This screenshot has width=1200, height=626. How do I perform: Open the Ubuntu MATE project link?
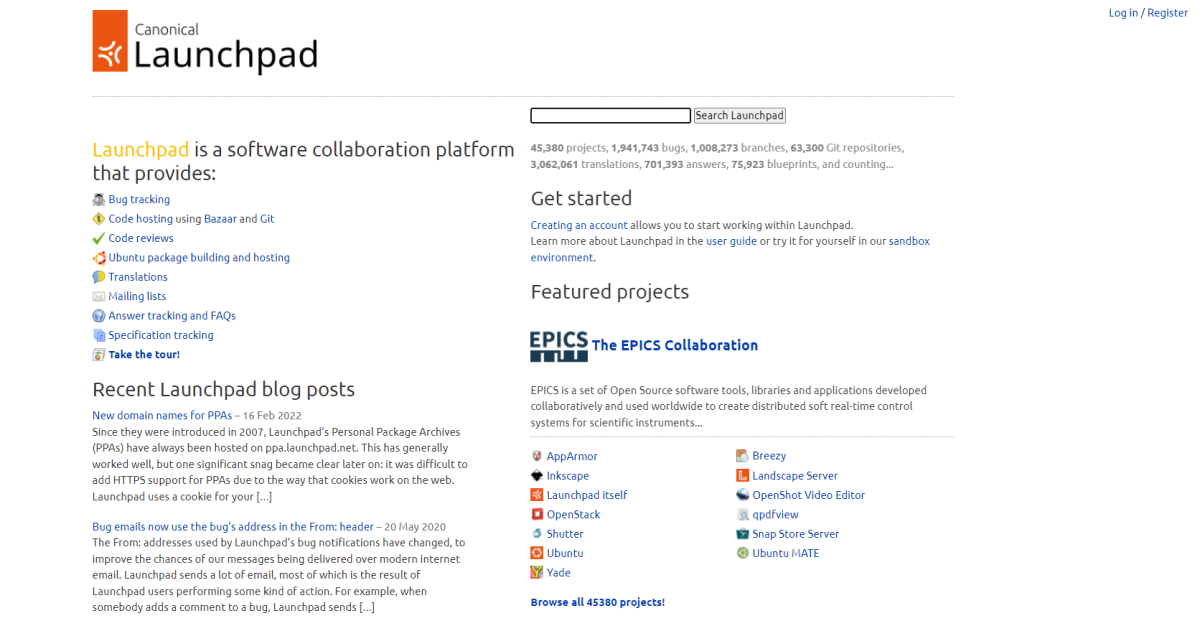click(x=786, y=553)
